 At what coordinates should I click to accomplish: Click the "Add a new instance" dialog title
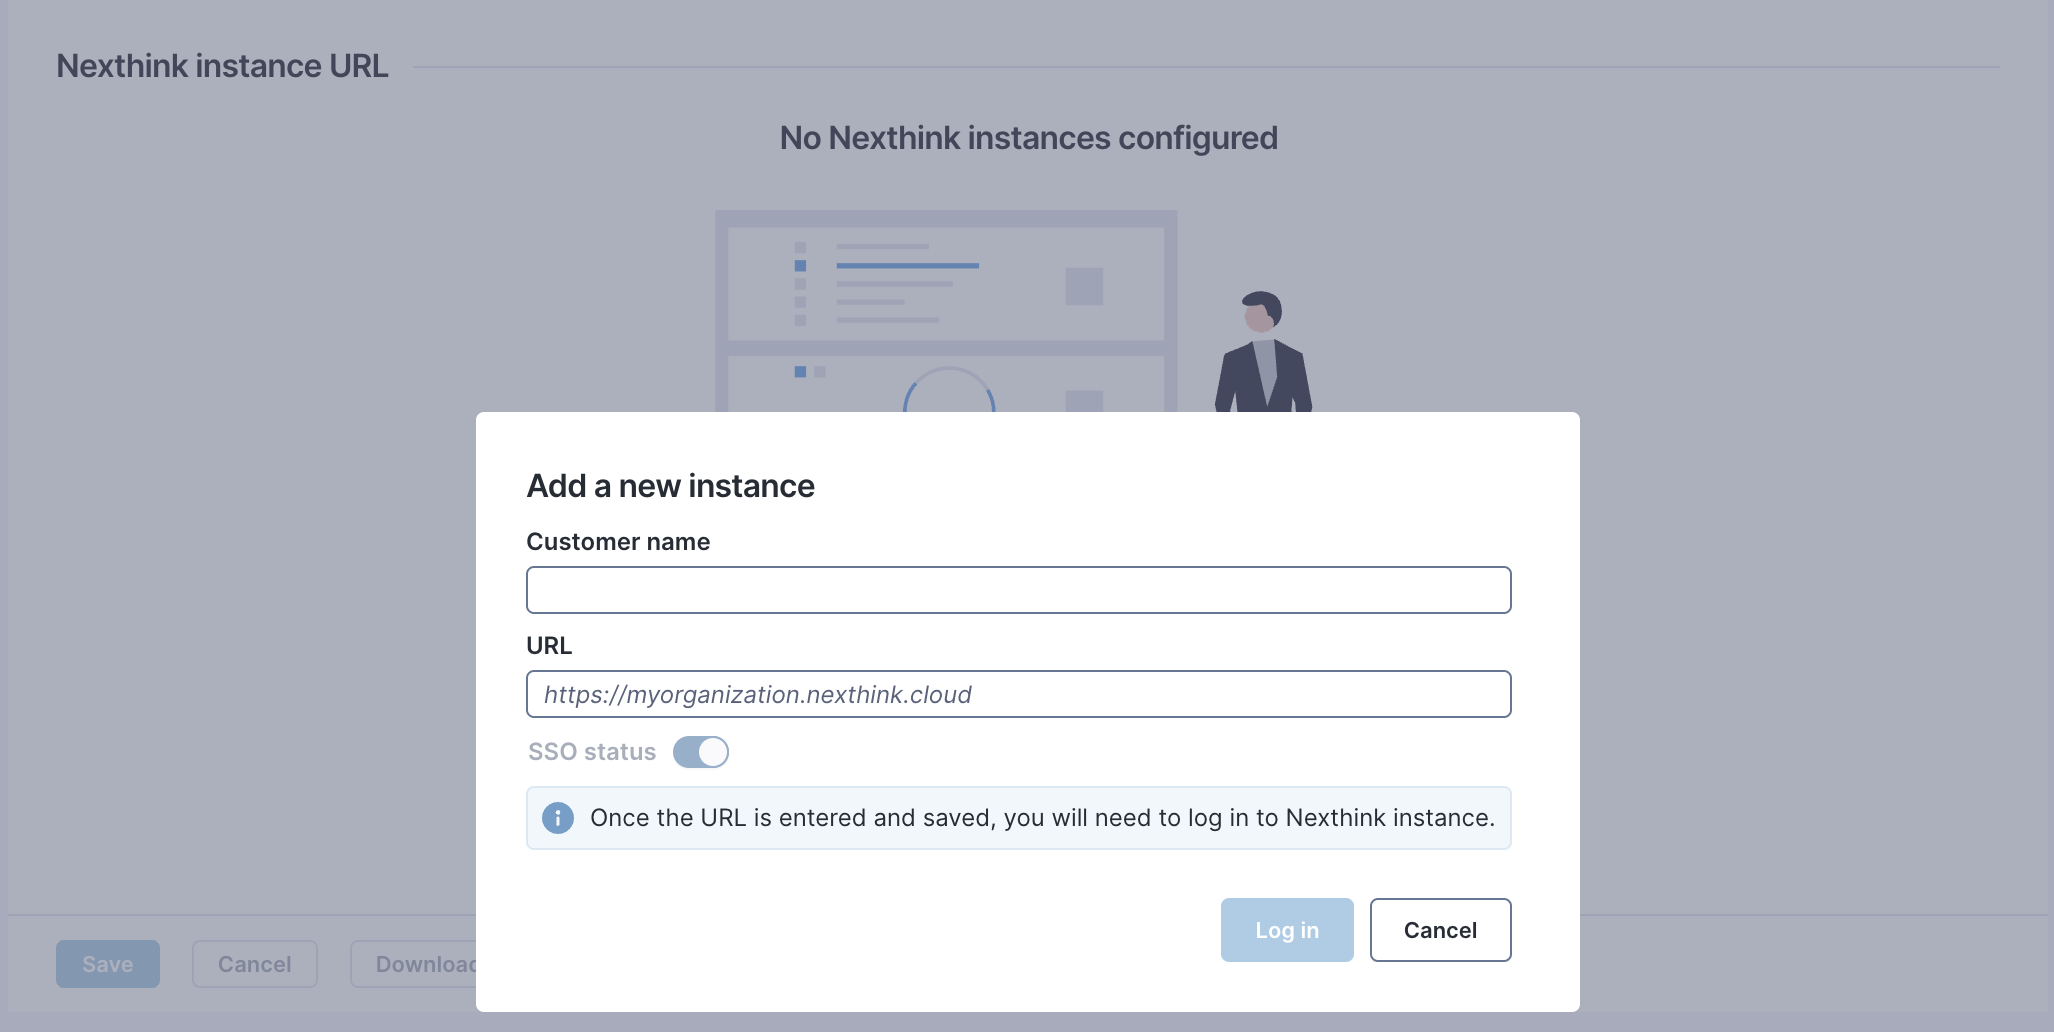point(670,486)
